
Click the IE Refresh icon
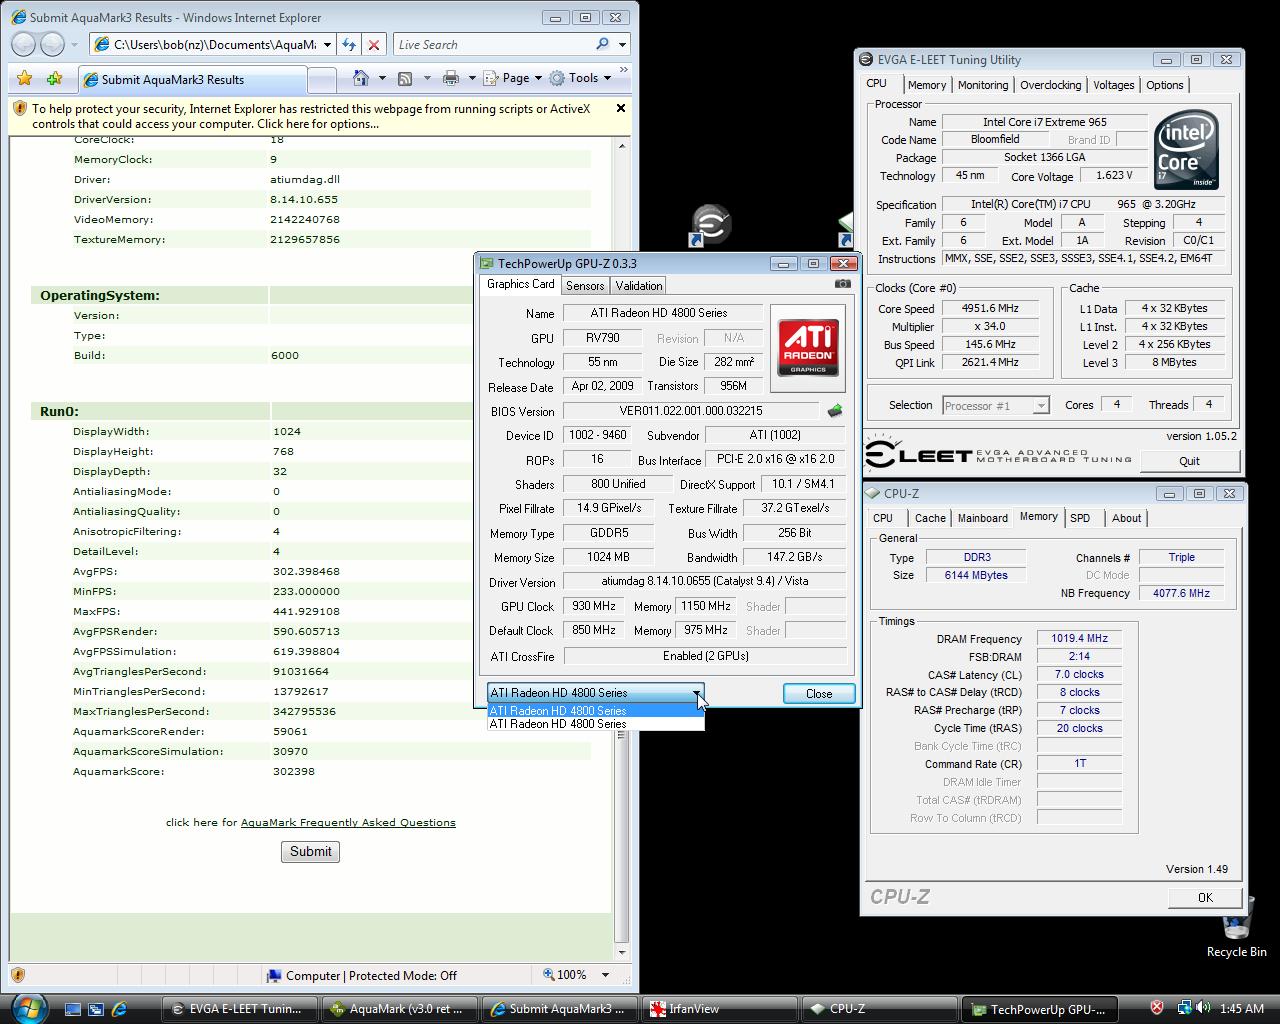(x=348, y=44)
